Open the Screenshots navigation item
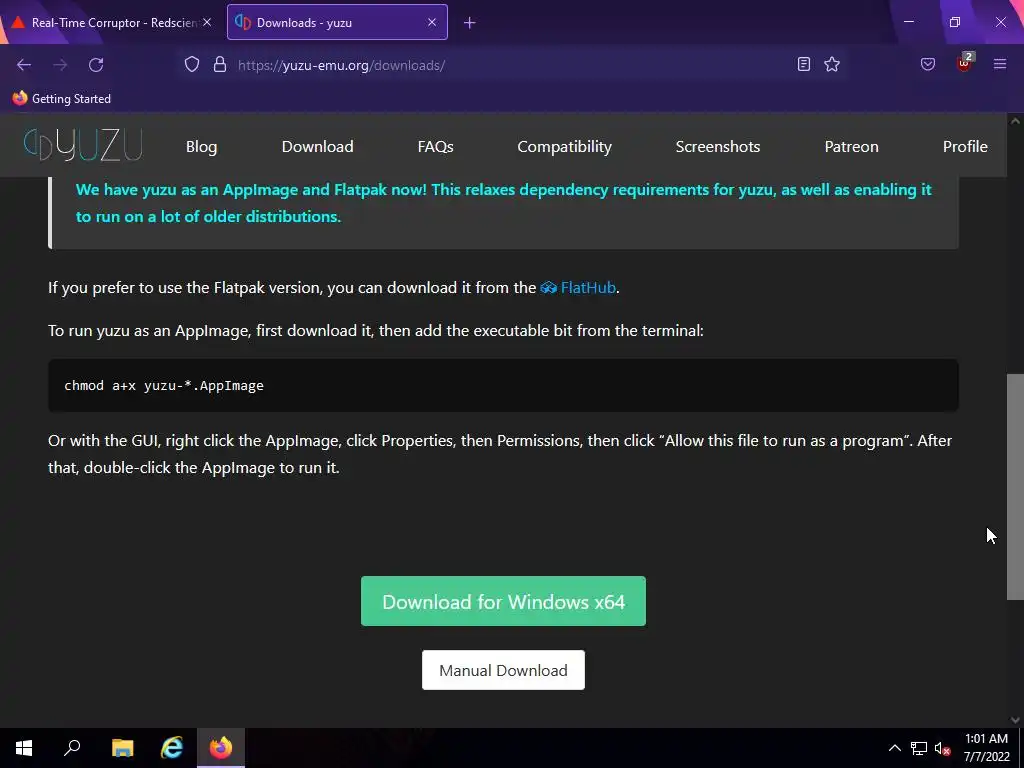Viewport: 1024px width, 768px height. (x=718, y=146)
